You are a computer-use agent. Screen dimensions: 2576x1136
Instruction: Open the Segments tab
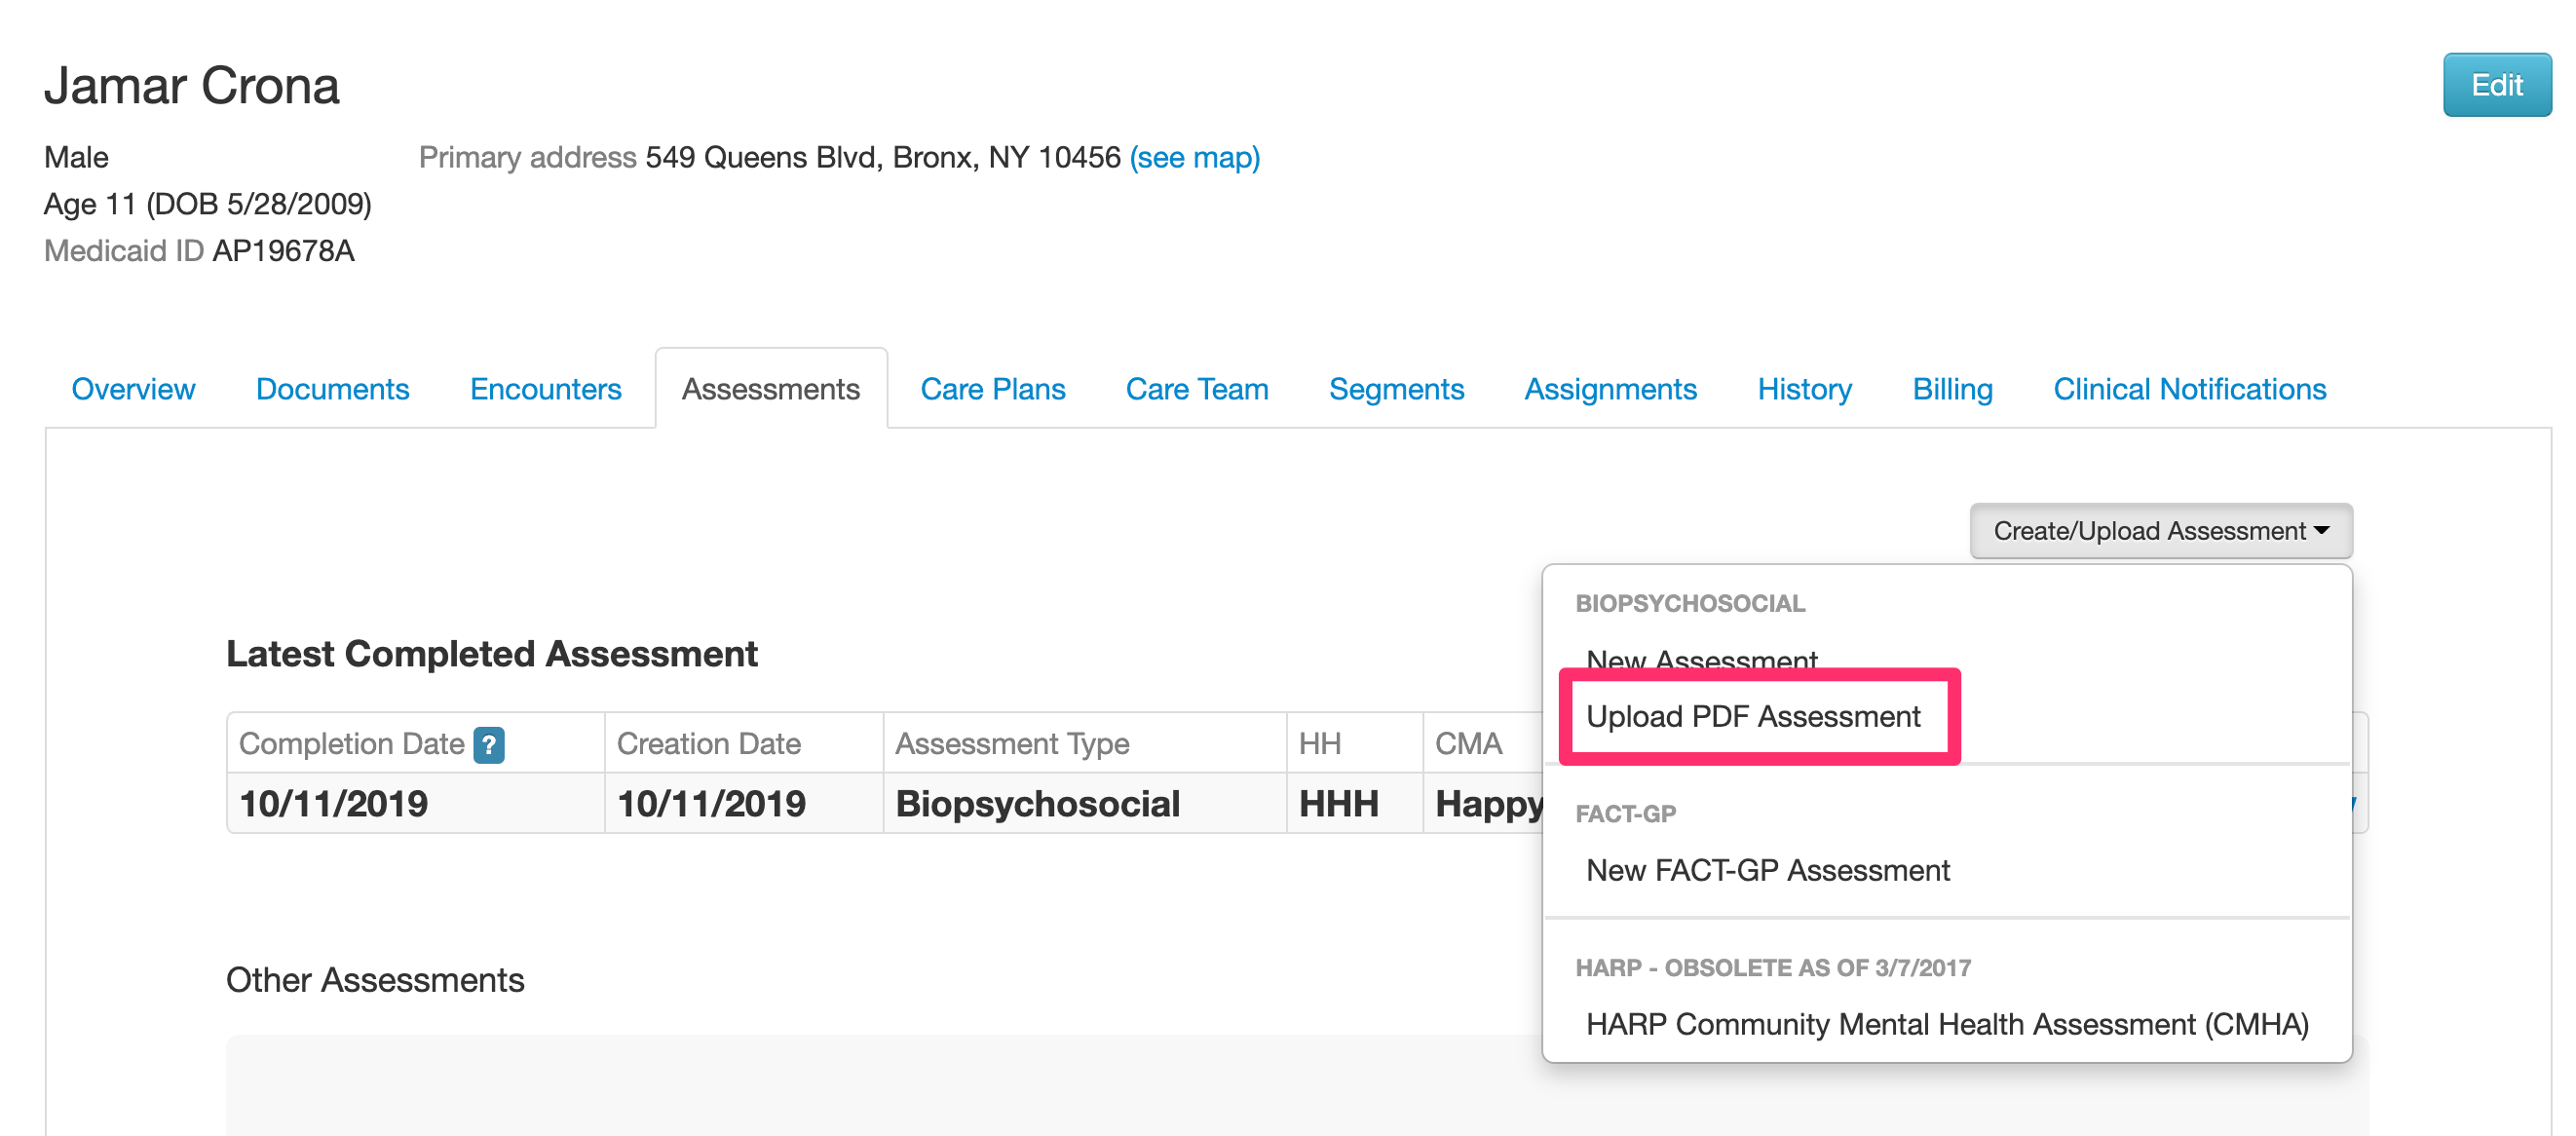pyautogui.click(x=1397, y=389)
